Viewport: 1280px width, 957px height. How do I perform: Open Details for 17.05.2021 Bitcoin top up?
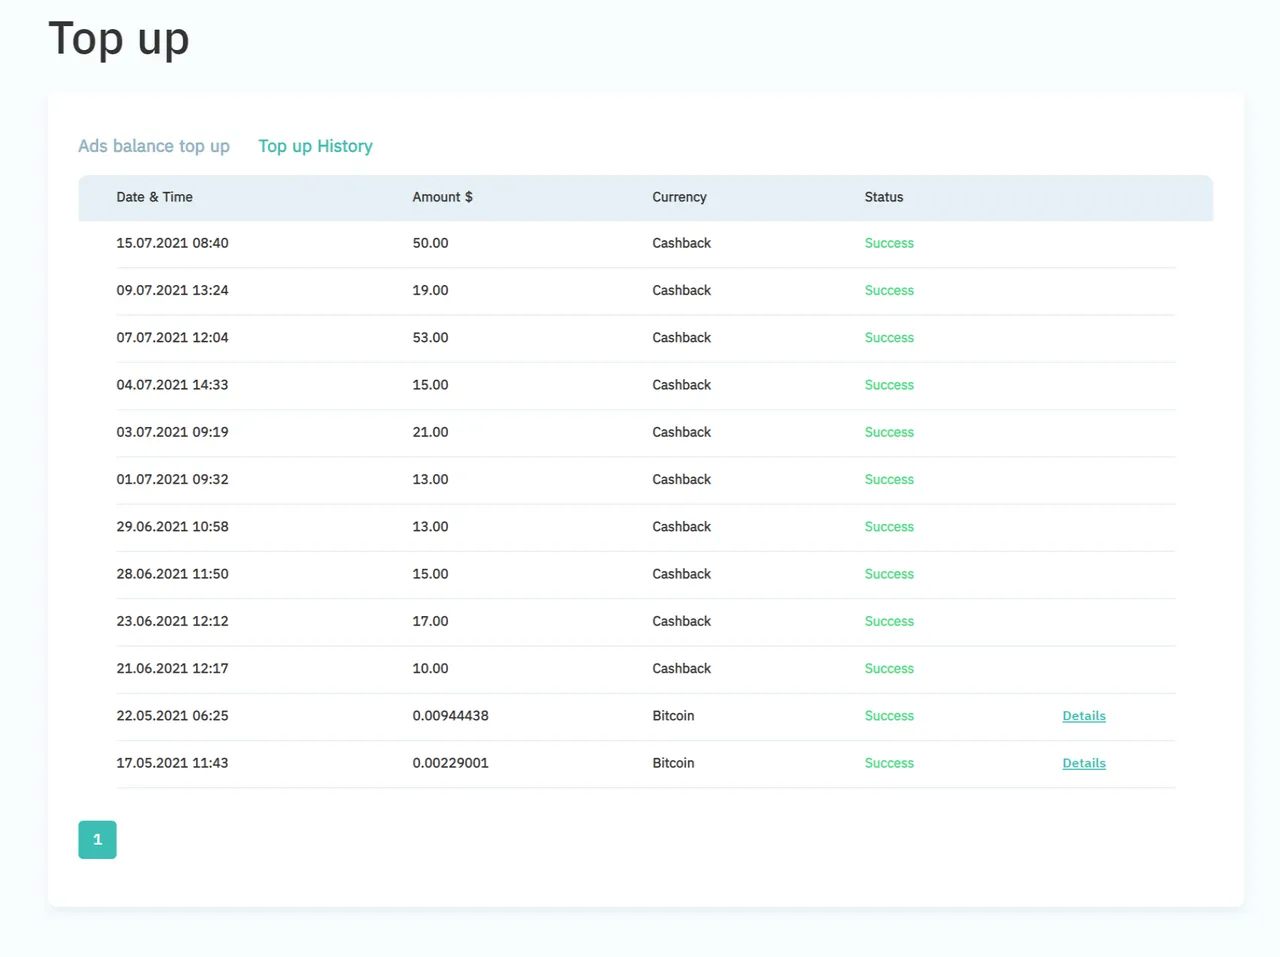[x=1084, y=763]
